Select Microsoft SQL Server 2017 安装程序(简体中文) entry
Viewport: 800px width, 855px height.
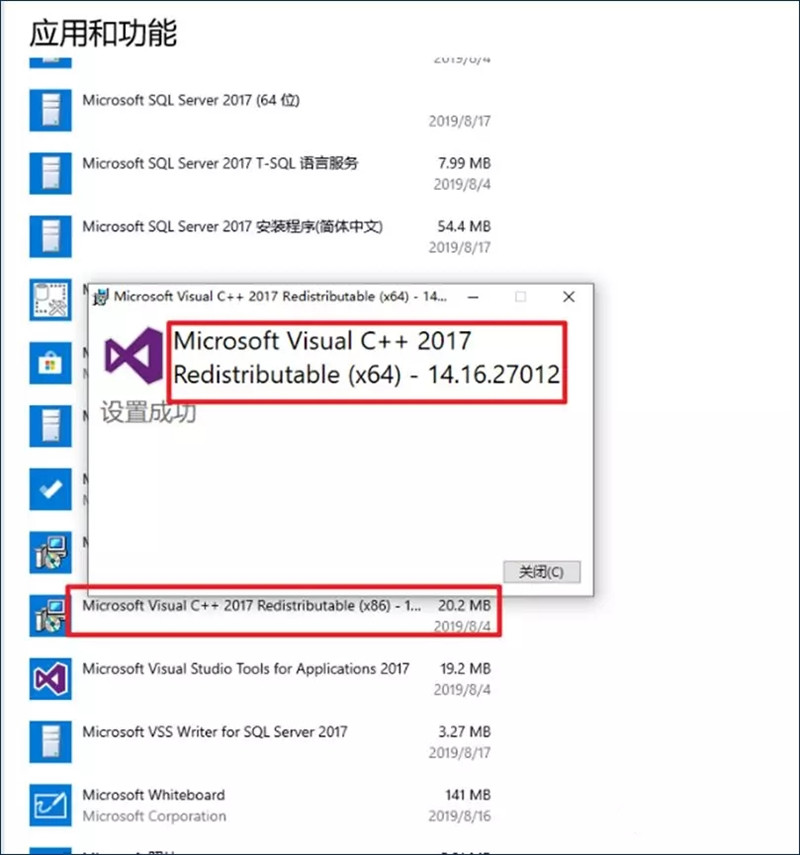(260, 237)
